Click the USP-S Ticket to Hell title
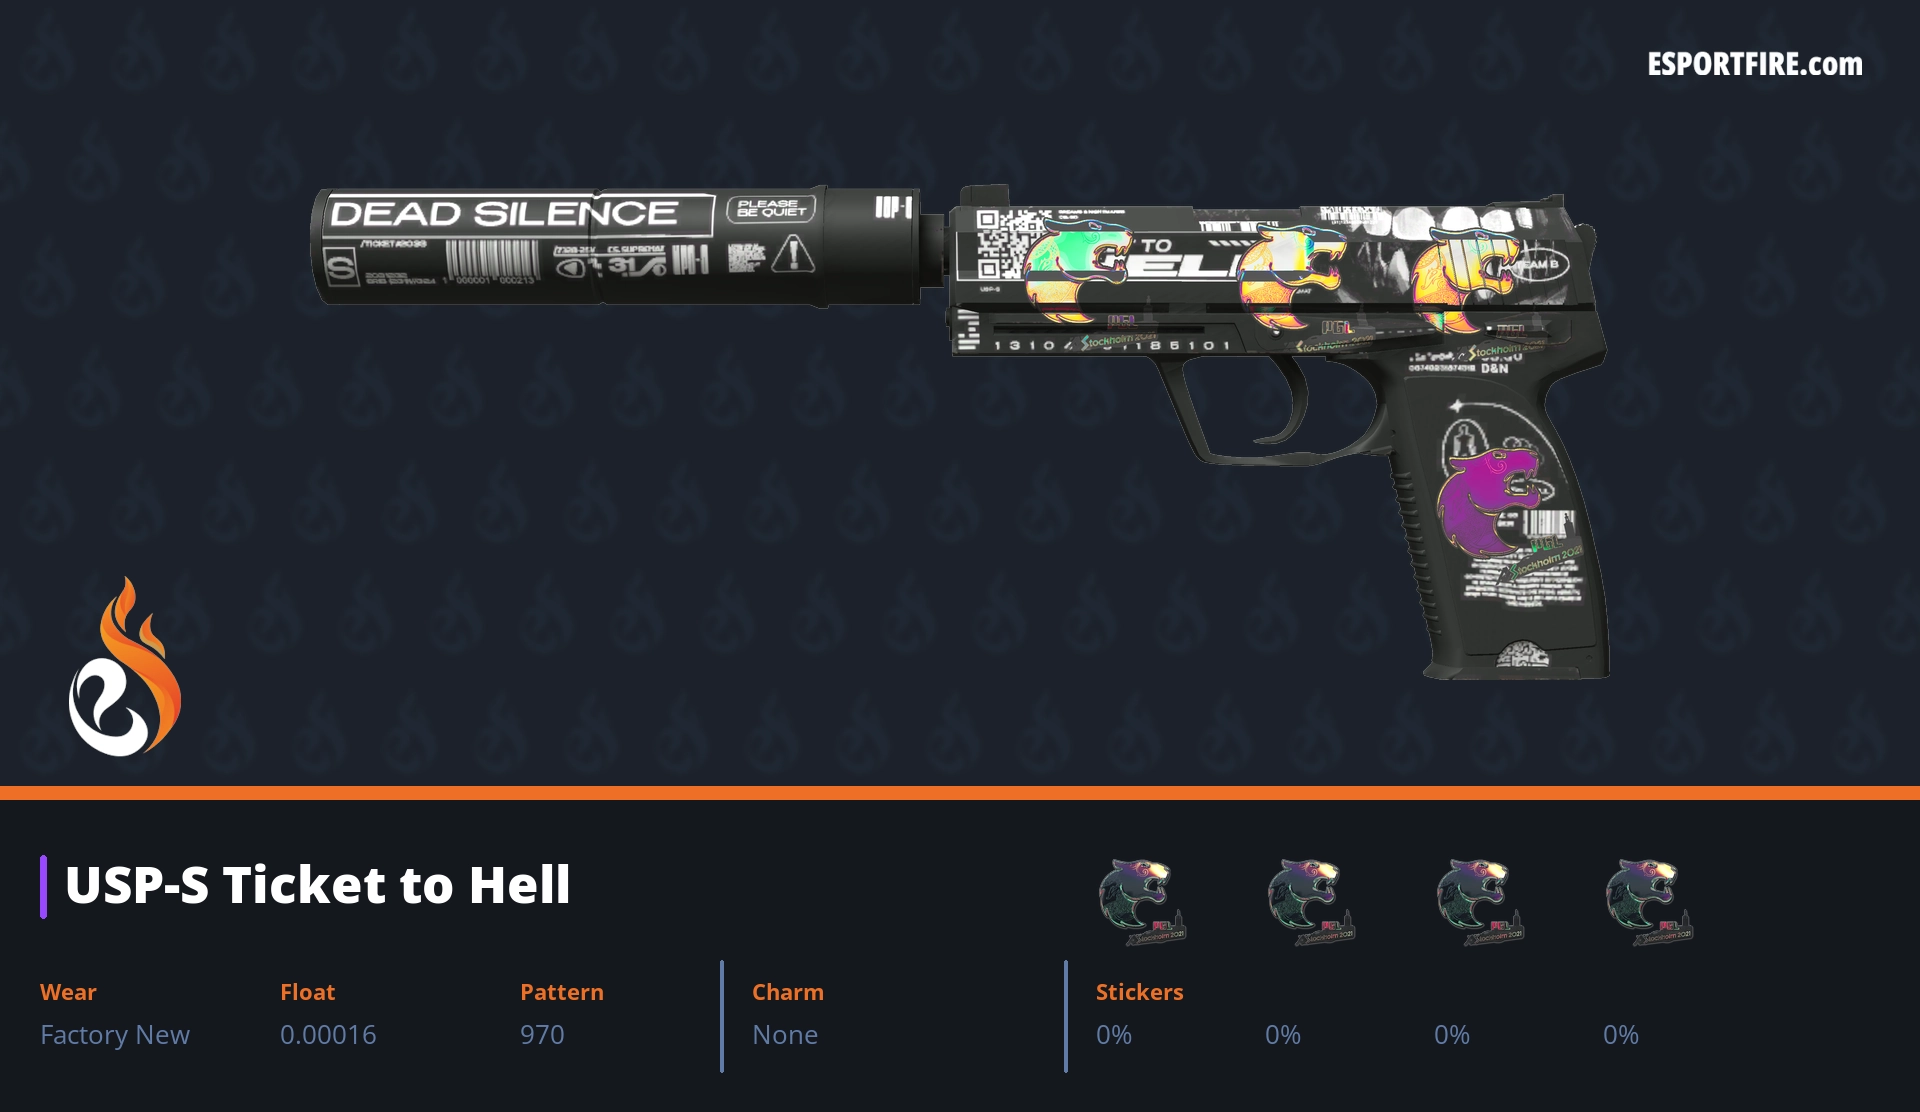 coord(317,885)
